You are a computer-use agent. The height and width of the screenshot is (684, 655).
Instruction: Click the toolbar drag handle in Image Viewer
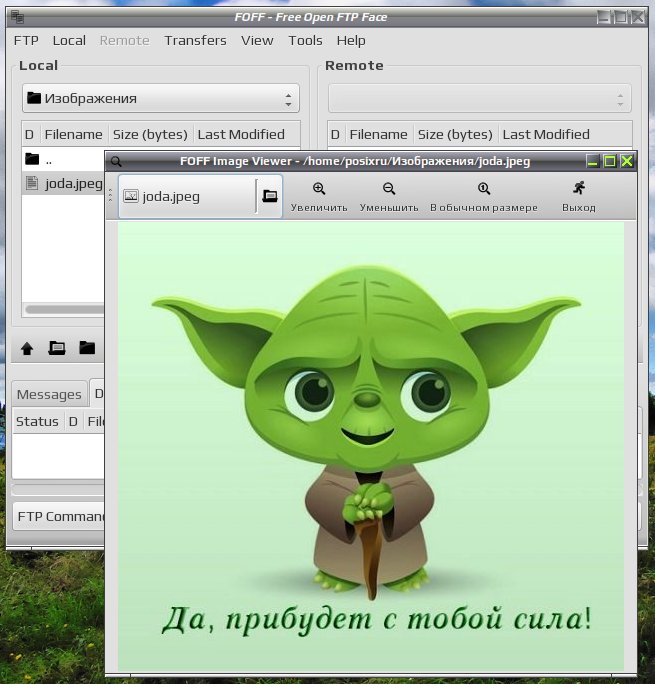click(x=110, y=195)
